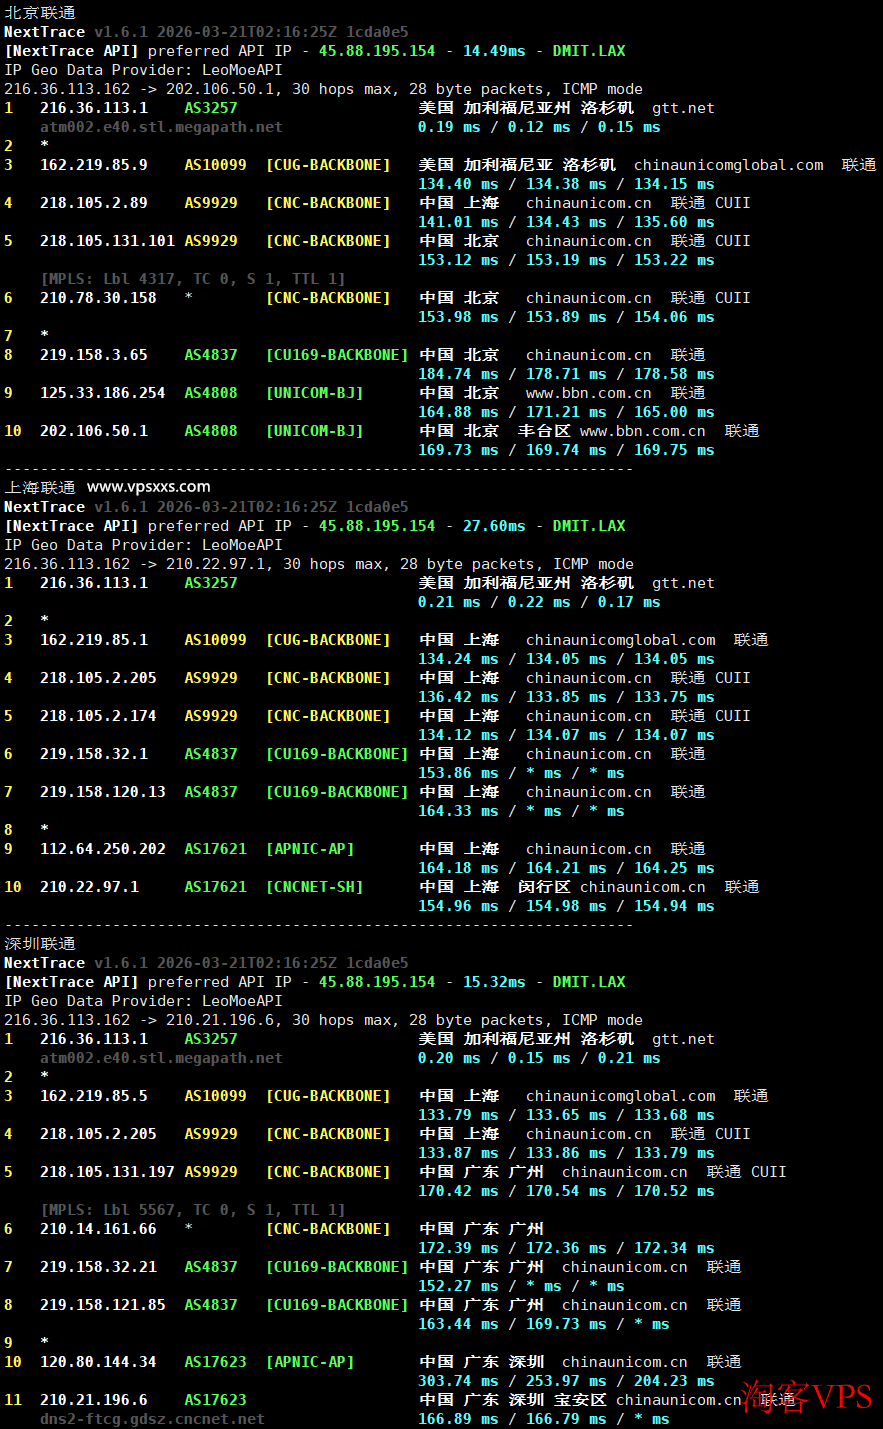Select the 深圳联通 section header
This screenshot has width=883, height=1429.
click(x=38, y=943)
